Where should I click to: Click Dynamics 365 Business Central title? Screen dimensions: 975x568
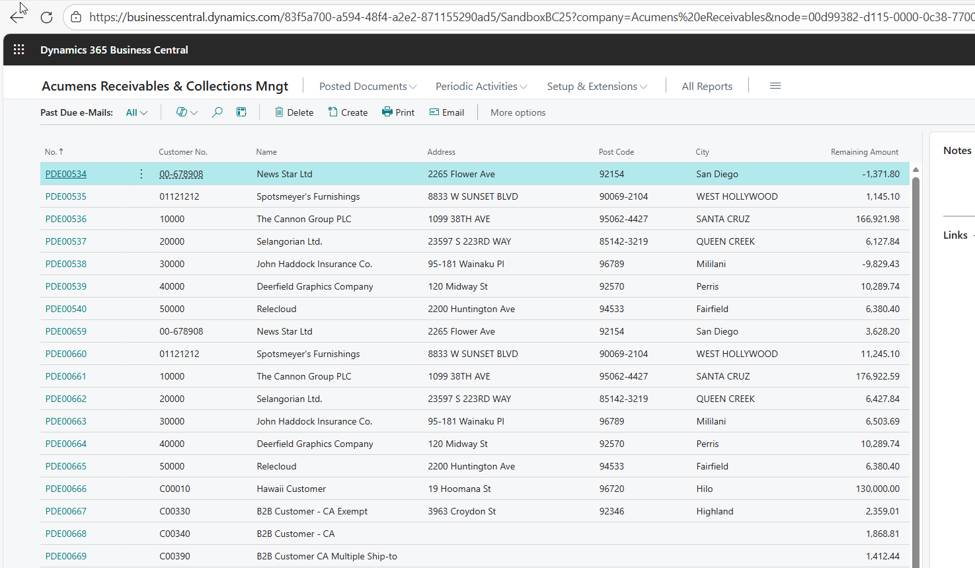[114, 50]
